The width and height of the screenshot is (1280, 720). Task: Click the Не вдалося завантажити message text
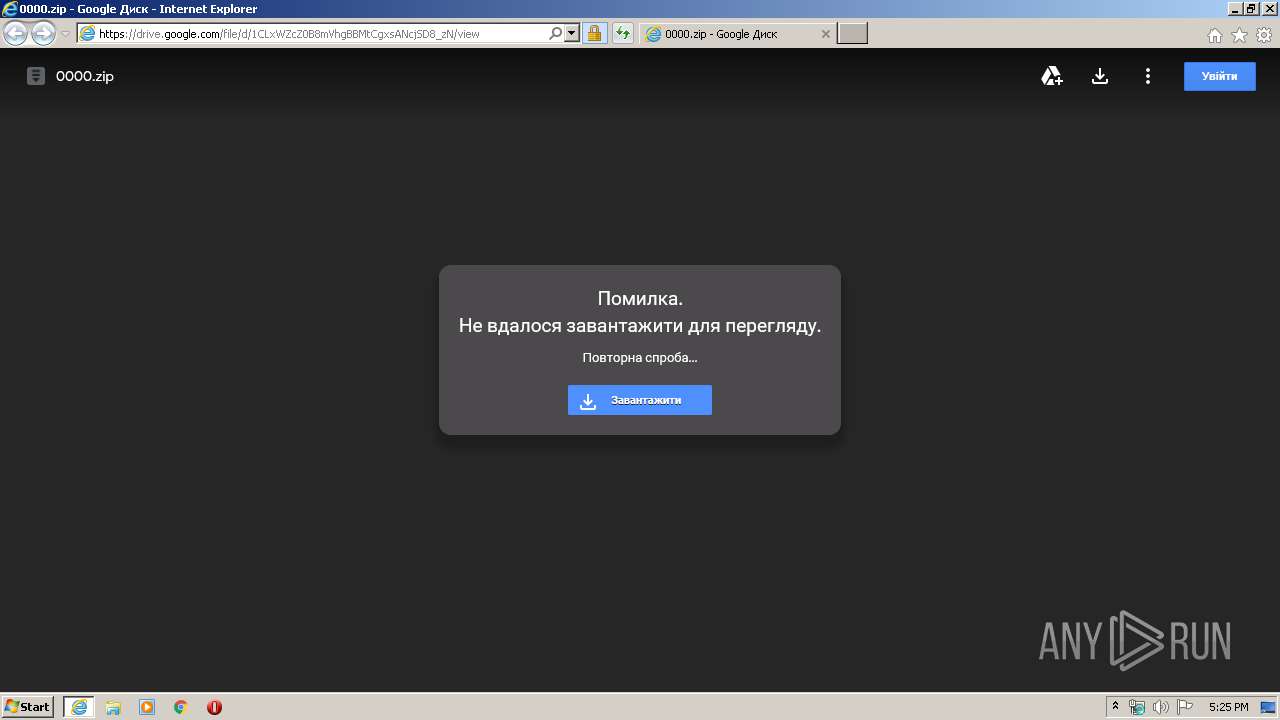[x=640, y=325]
